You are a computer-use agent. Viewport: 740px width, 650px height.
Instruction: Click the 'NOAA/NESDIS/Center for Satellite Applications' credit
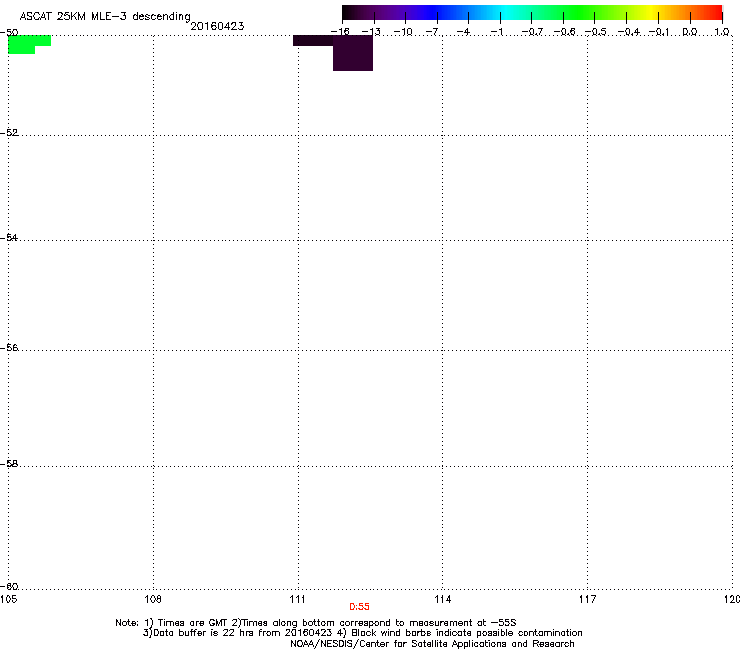tap(432, 644)
